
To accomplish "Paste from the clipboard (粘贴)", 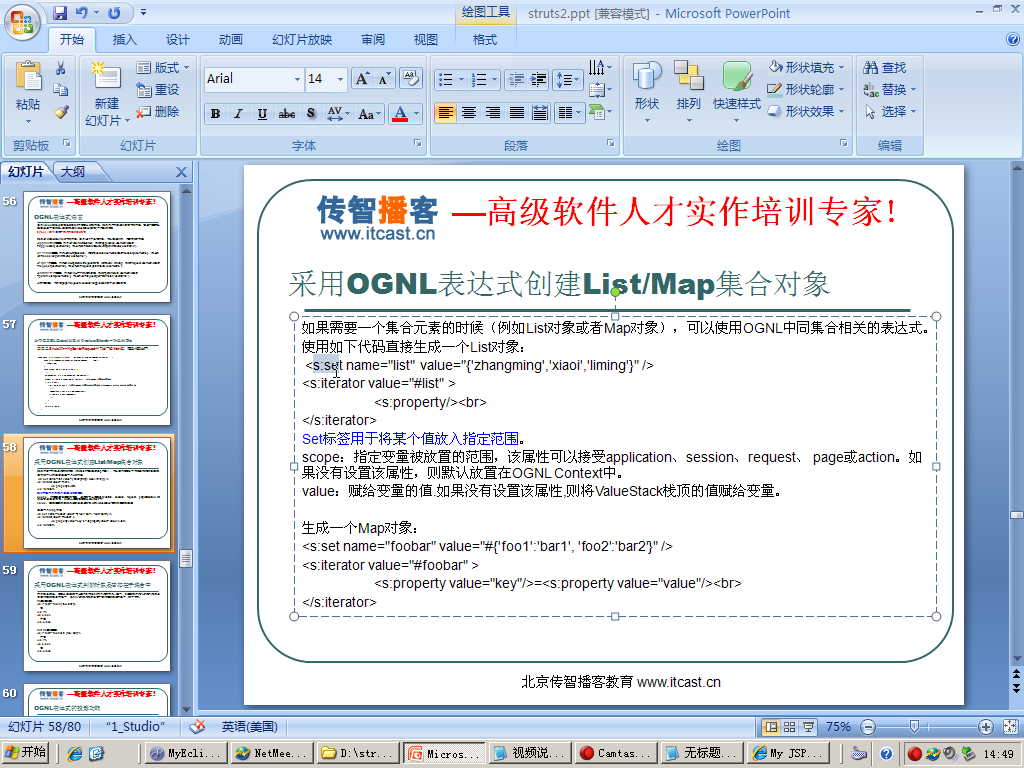I will click(x=28, y=92).
